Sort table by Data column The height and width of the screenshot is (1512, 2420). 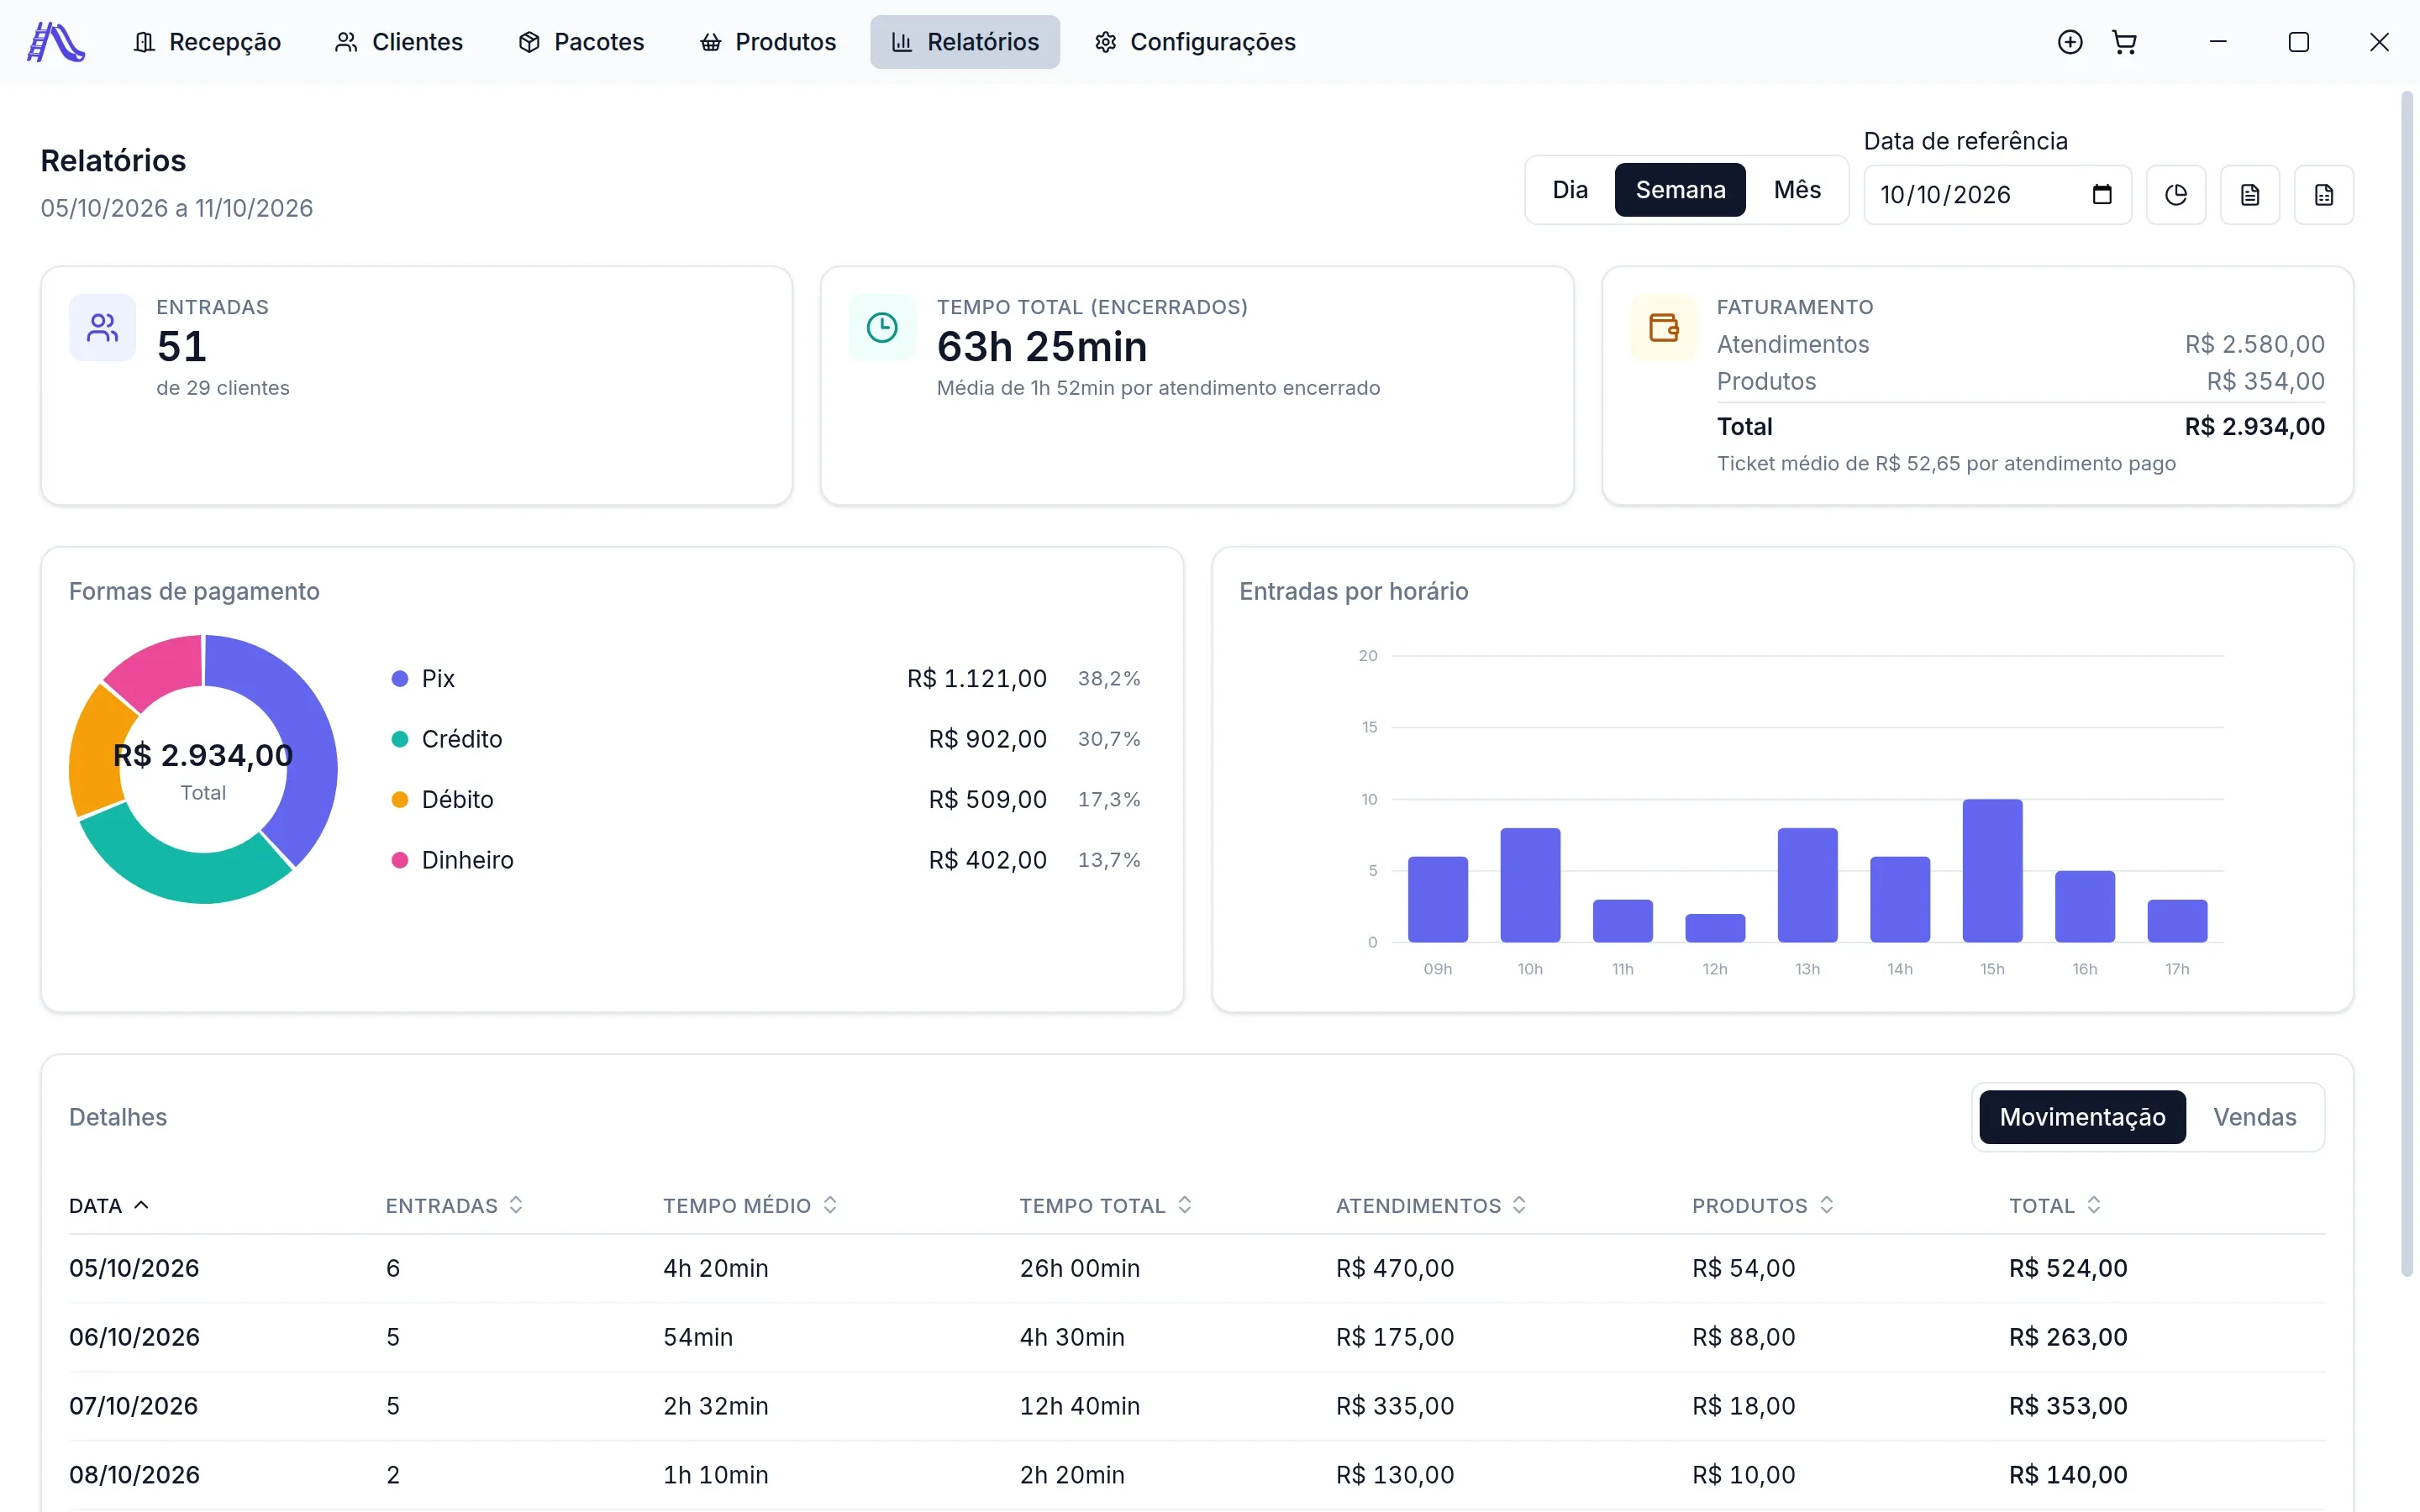(109, 1206)
